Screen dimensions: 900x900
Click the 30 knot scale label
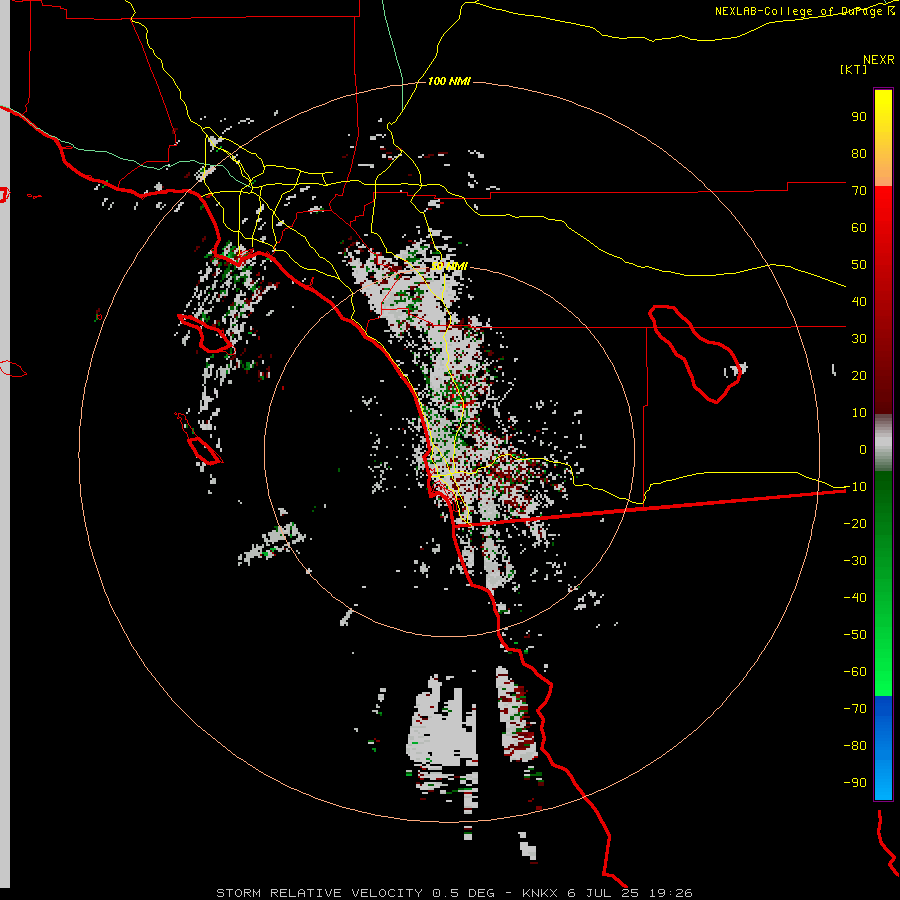coord(859,339)
